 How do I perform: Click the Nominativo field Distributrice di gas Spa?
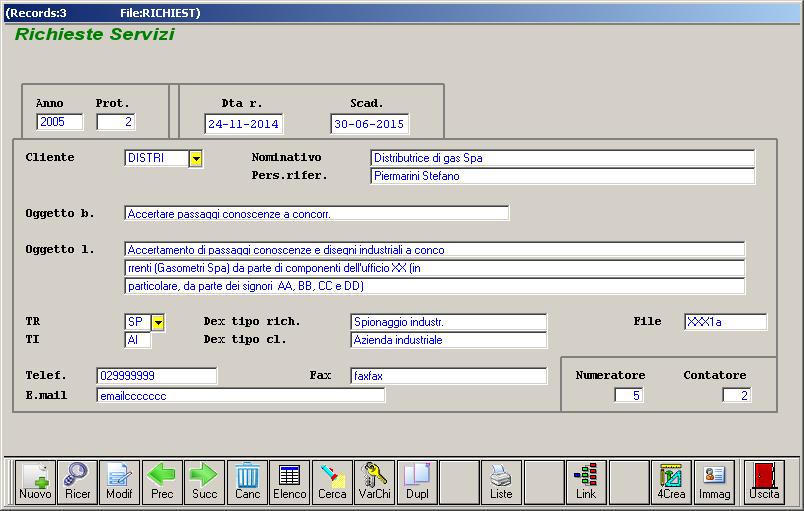tap(562, 158)
